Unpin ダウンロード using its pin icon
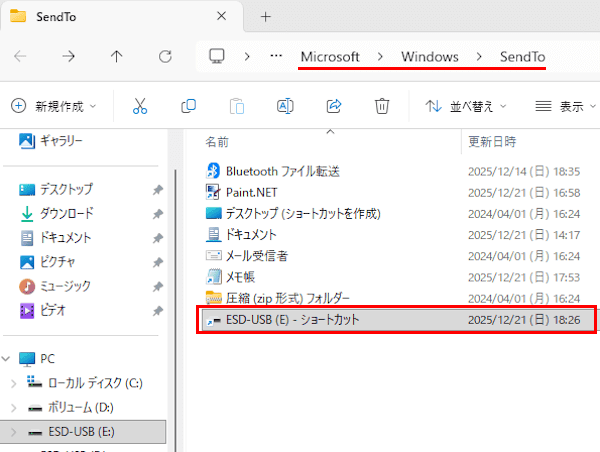Screen dimensions: 600x452 pos(158,214)
